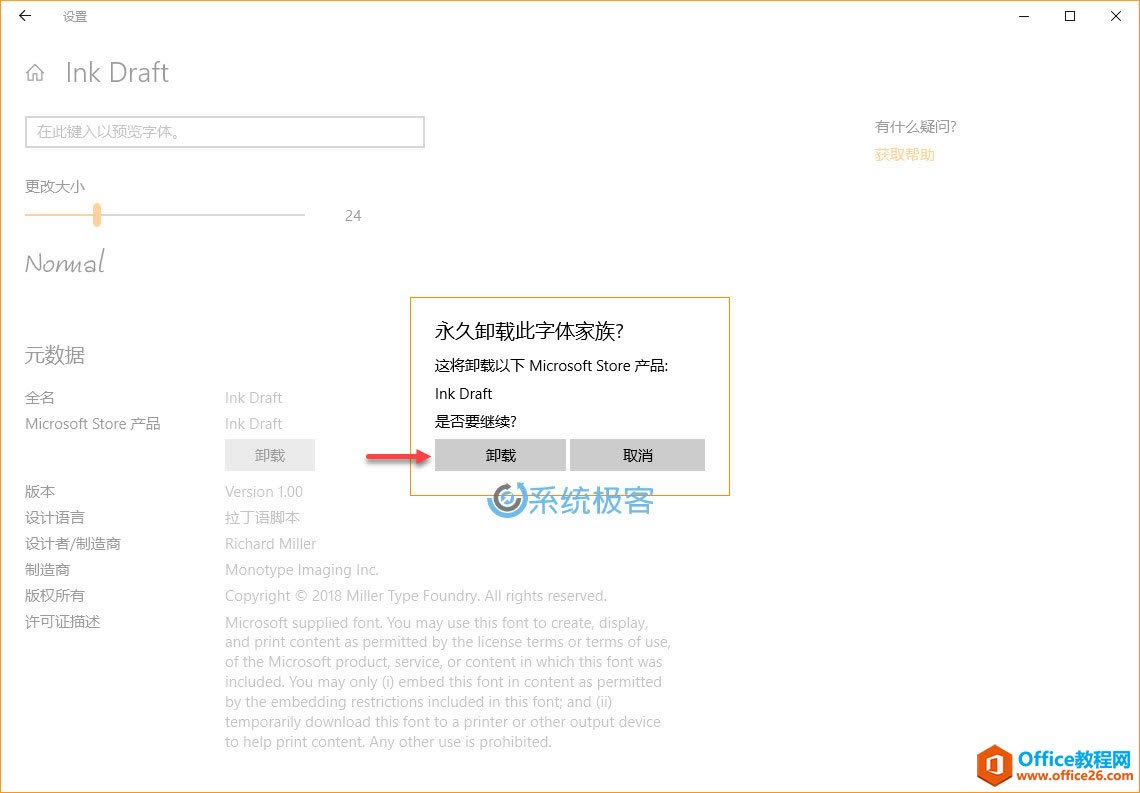Cancel the uninstall dialog with 取消
Image resolution: width=1140 pixels, height=793 pixels.
point(638,455)
